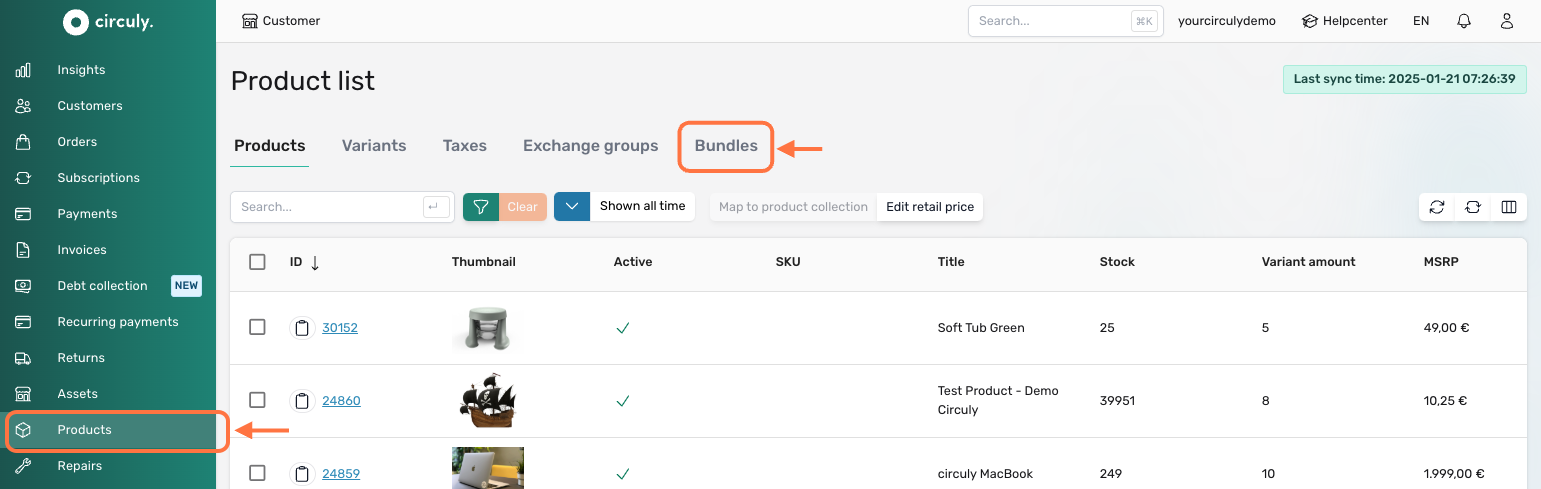Go to Subscriptions in the sidebar
This screenshot has height=489, width=1541.
pos(98,178)
